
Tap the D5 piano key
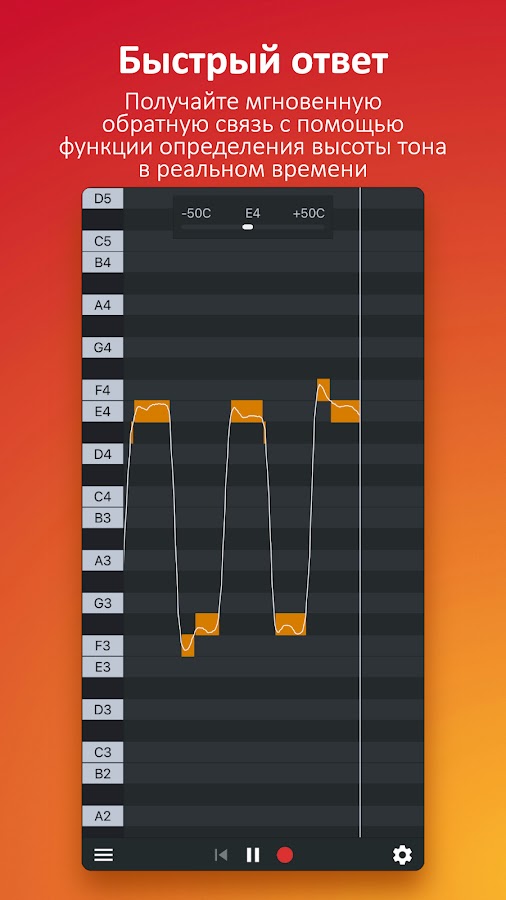pos(103,199)
